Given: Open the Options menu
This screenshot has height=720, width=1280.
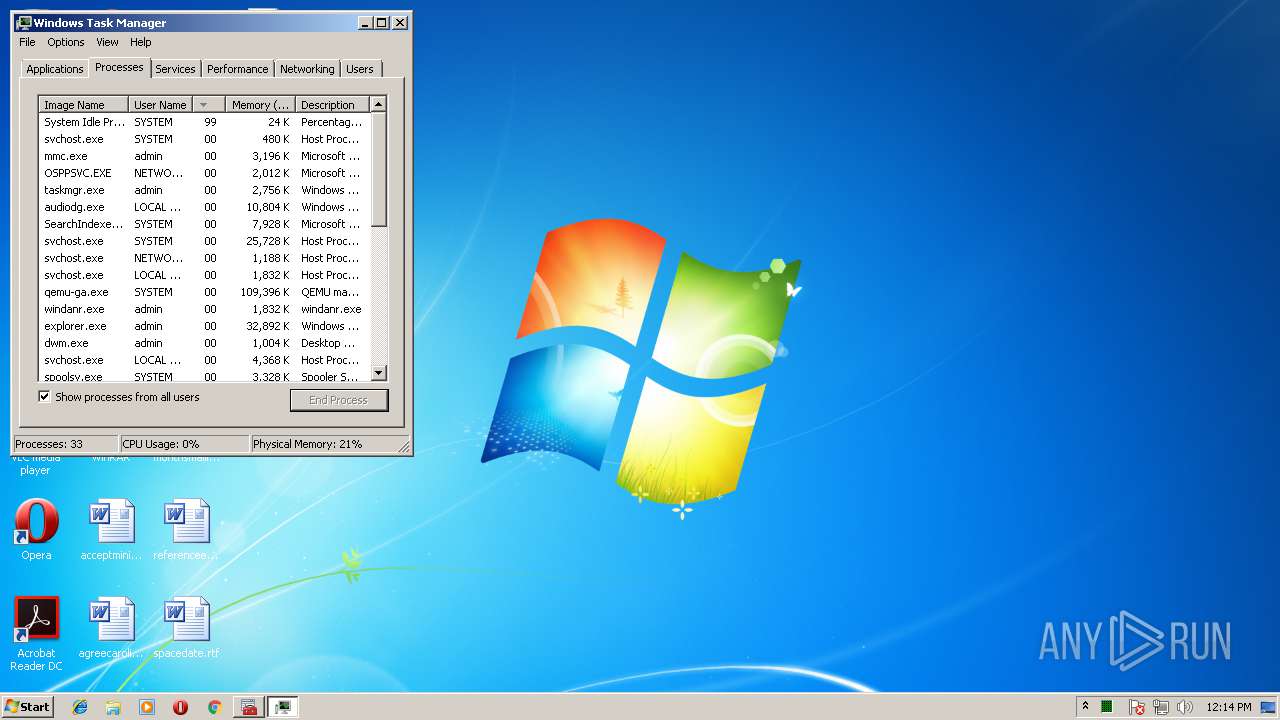Looking at the screenshot, I should tap(66, 42).
